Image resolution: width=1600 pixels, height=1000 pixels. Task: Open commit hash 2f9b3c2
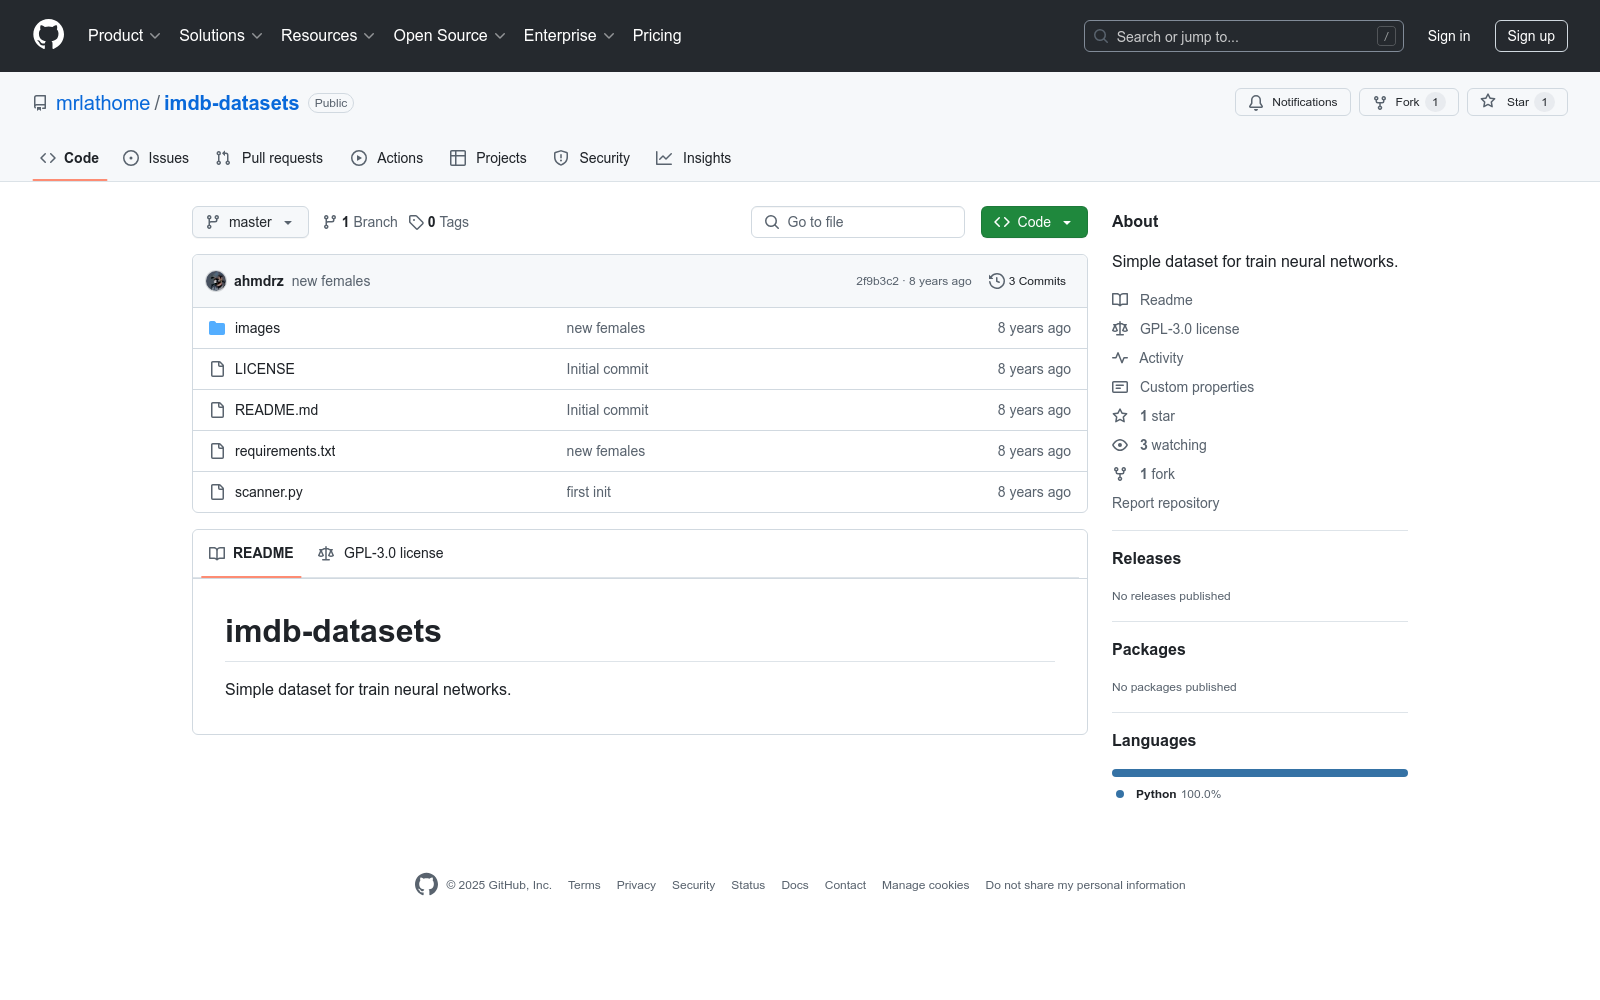coord(877,281)
